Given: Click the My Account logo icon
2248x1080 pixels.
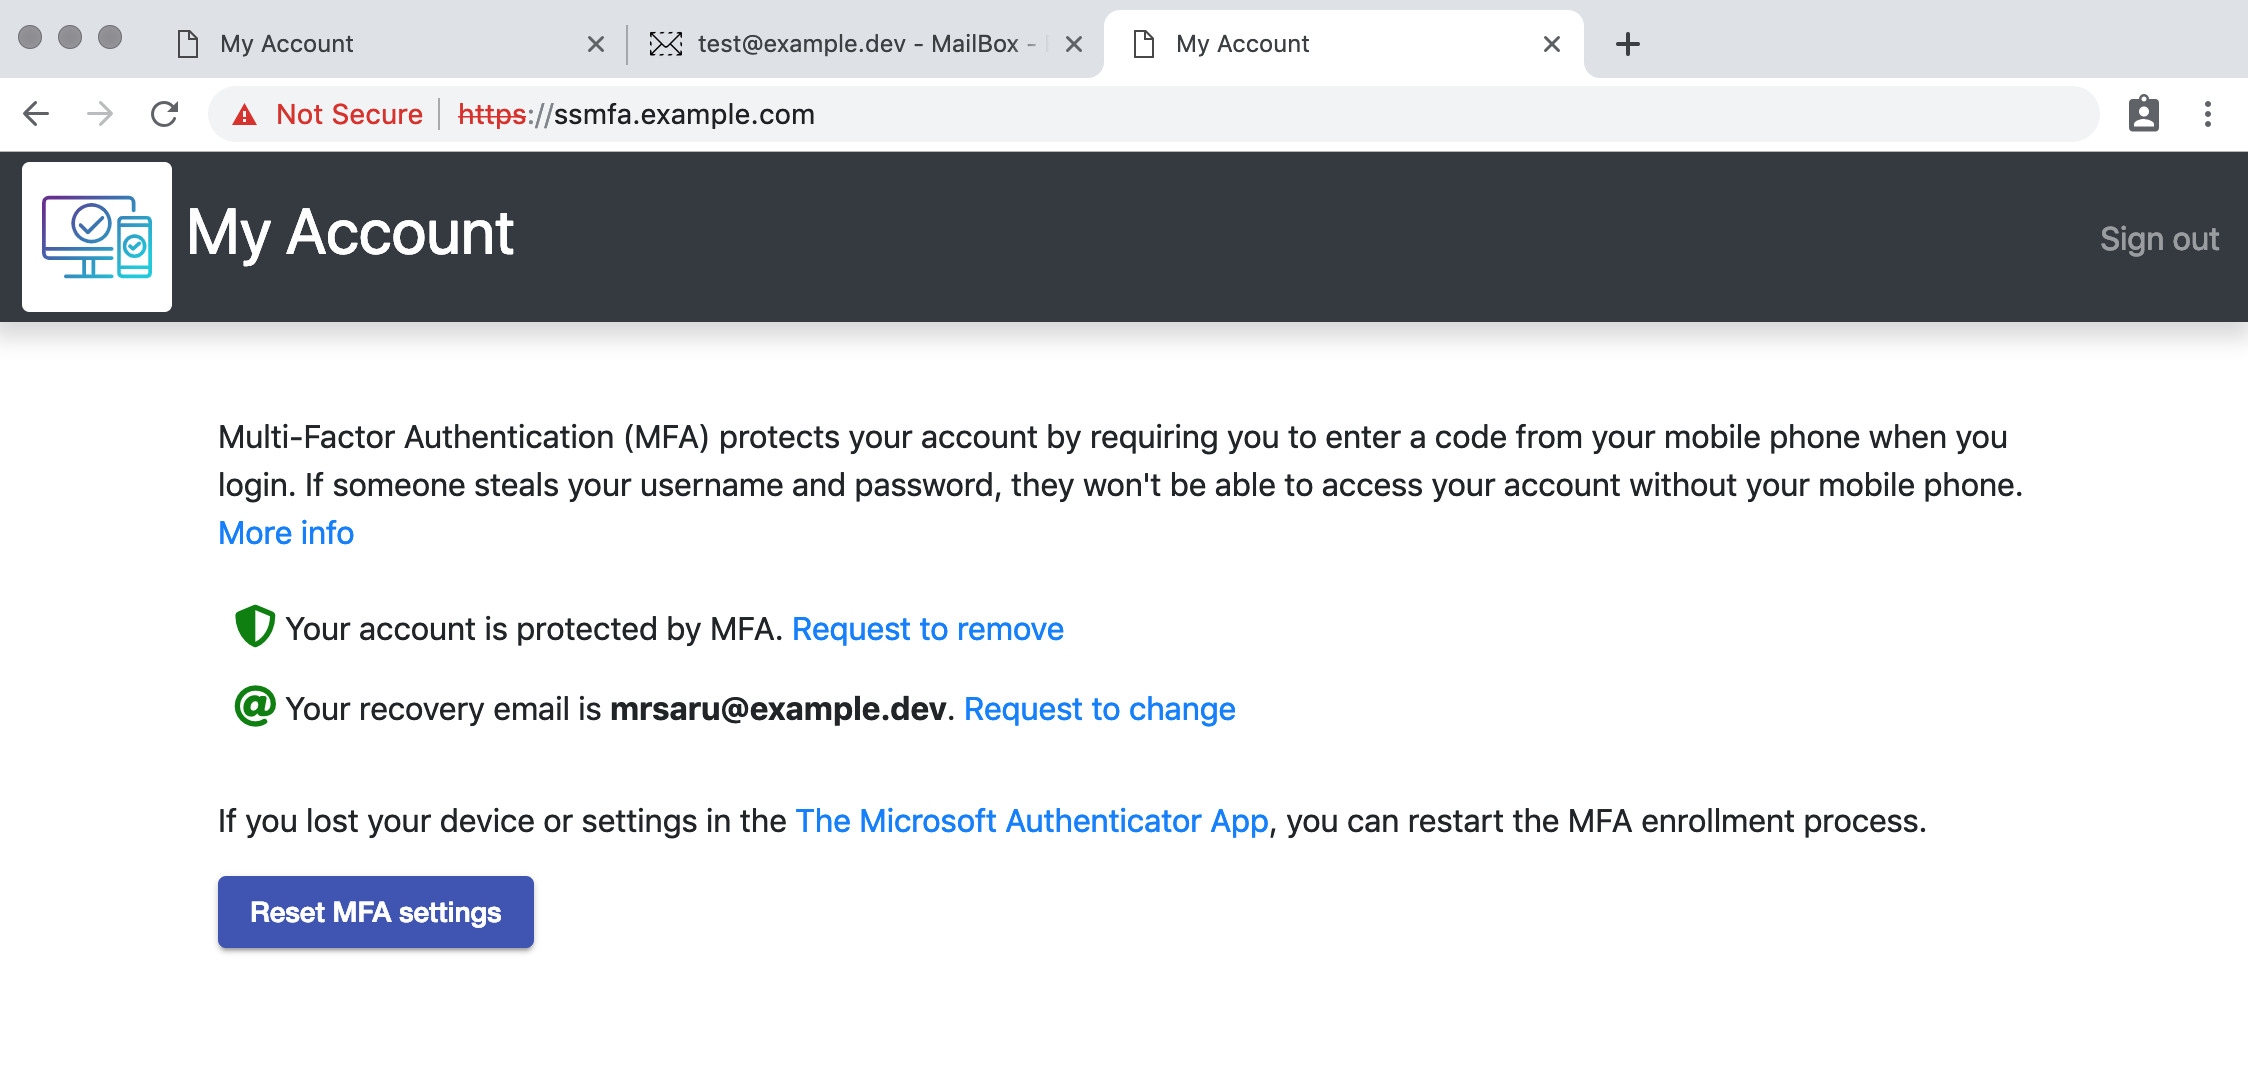Looking at the screenshot, I should (97, 237).
